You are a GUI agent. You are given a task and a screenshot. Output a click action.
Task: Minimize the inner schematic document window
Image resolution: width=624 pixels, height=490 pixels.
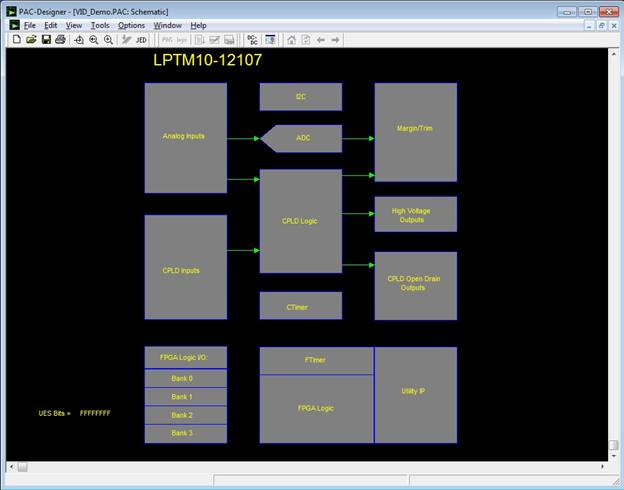[589, 26]
